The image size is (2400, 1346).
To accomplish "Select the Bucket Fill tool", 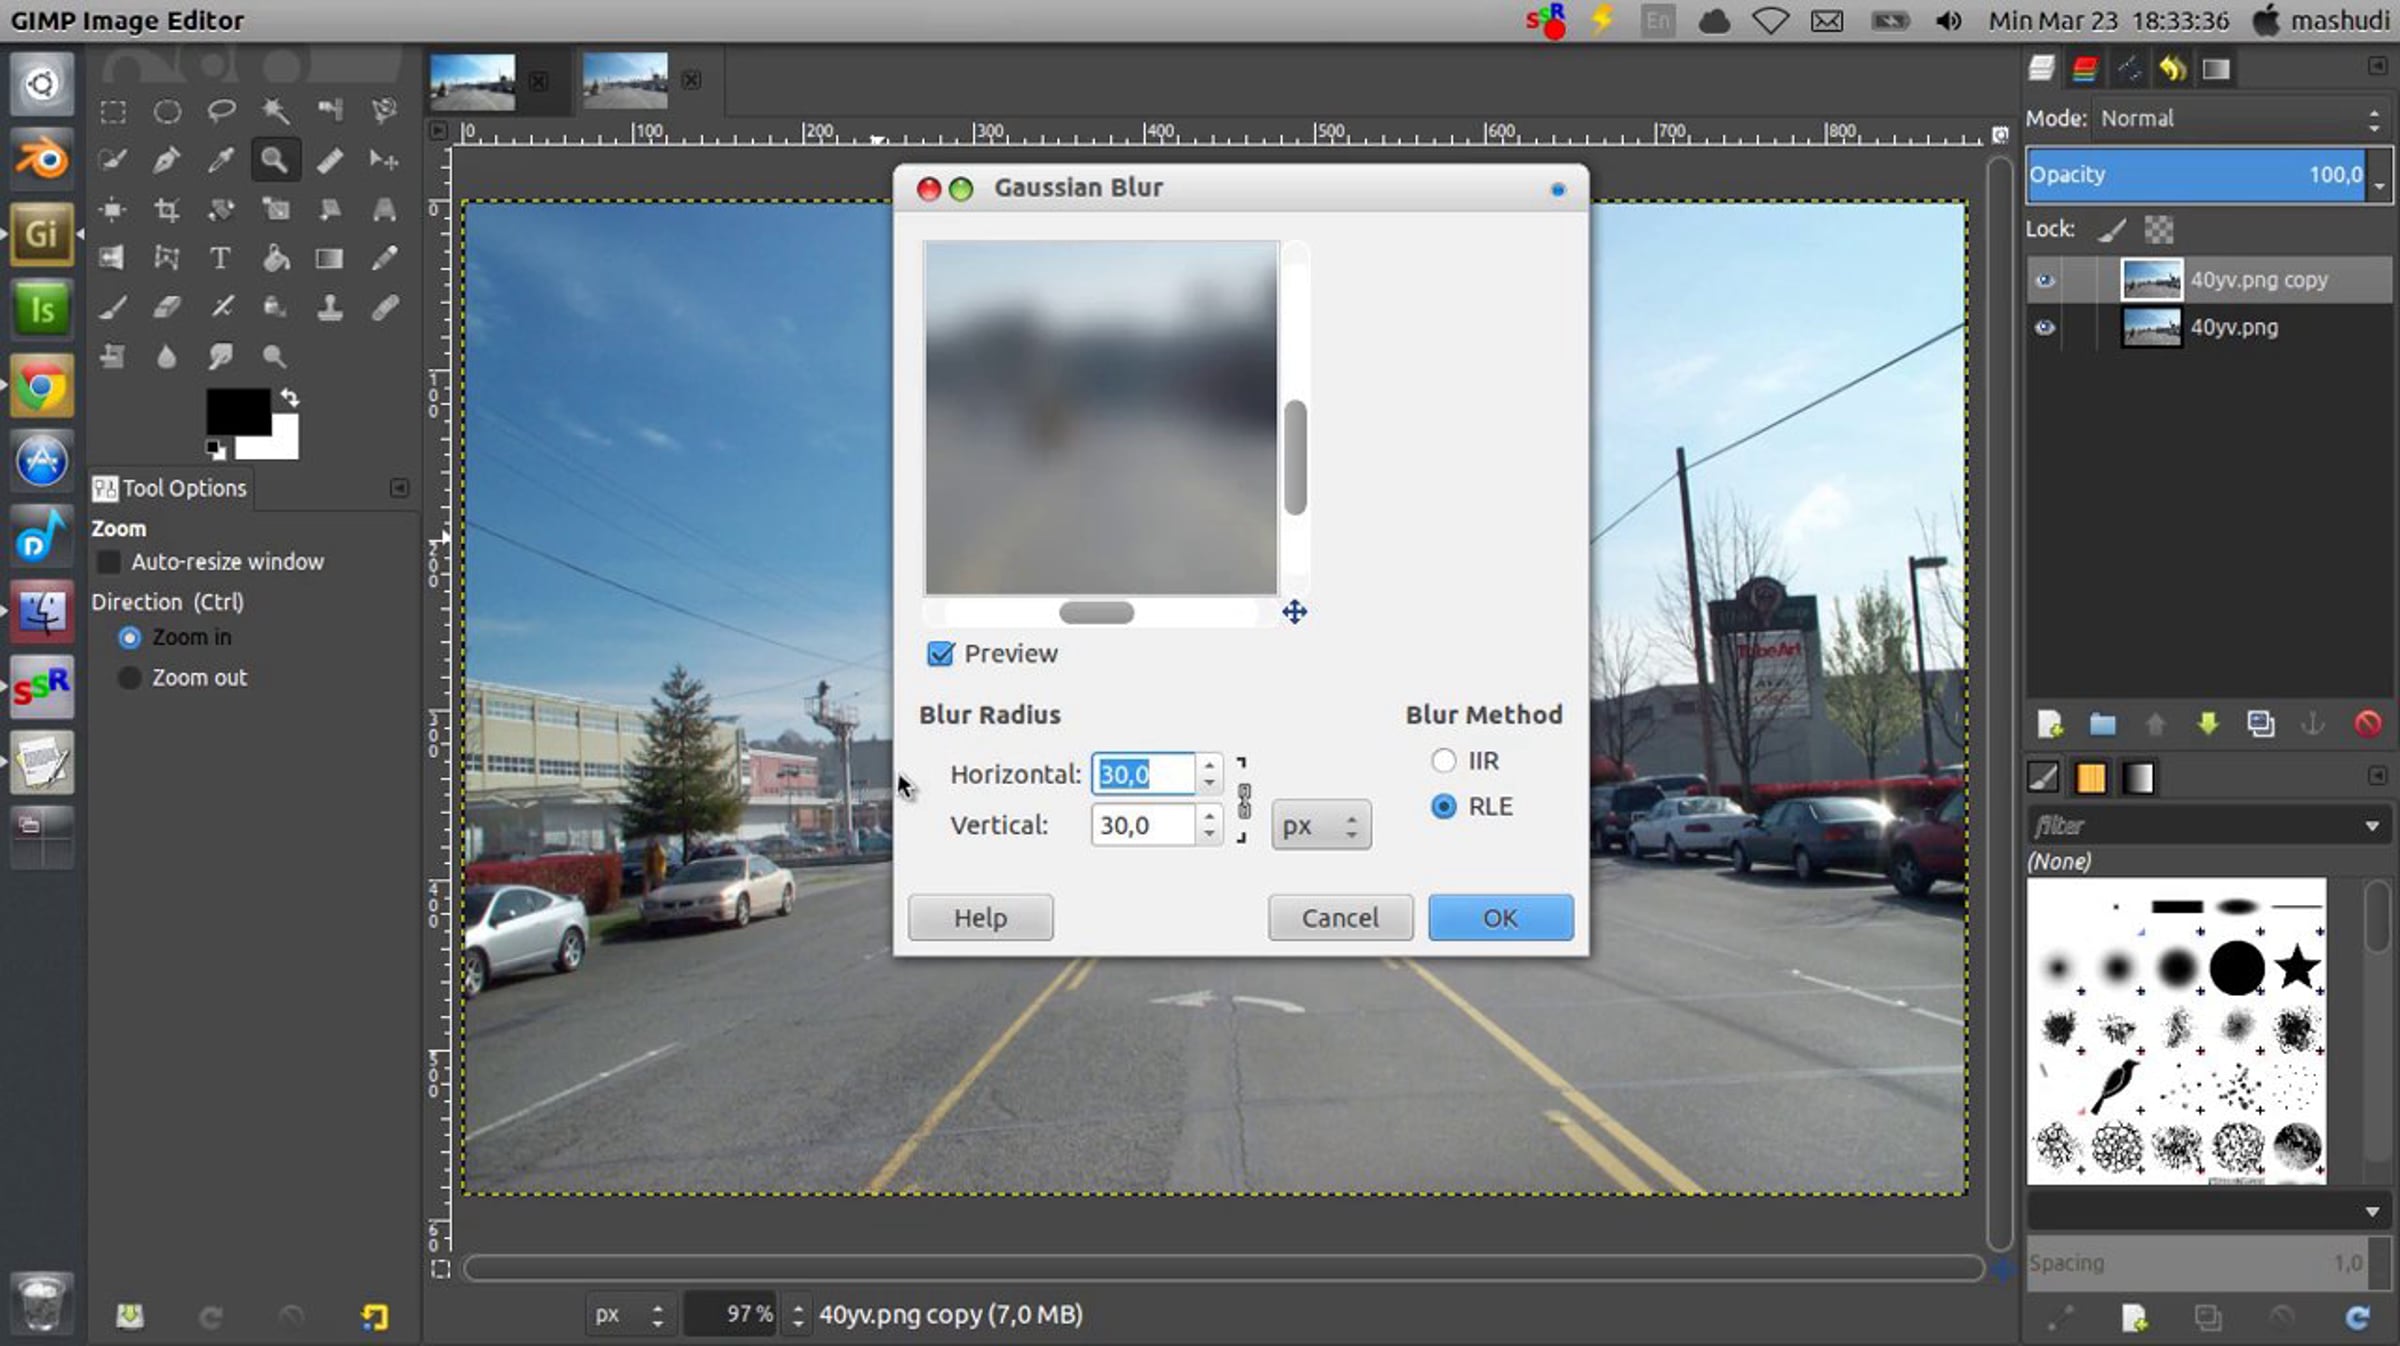I will [x=275, y=258].
